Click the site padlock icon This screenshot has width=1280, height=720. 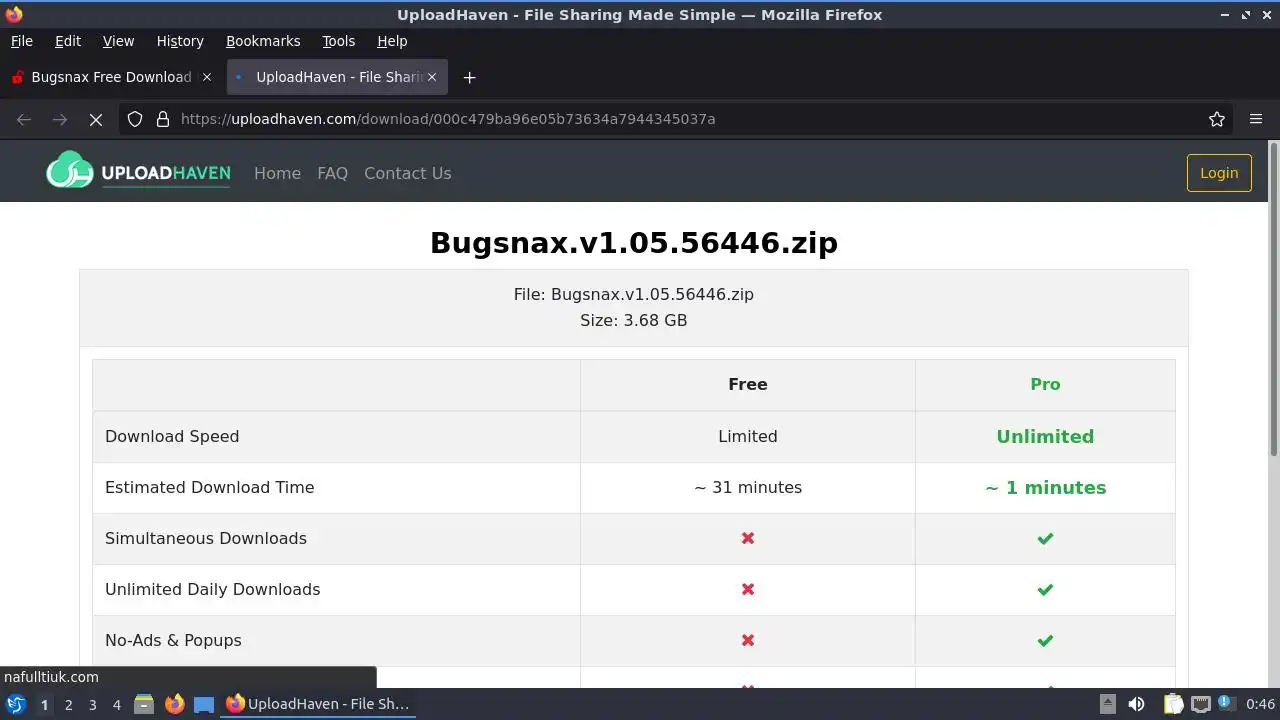(x=163, y=119)
